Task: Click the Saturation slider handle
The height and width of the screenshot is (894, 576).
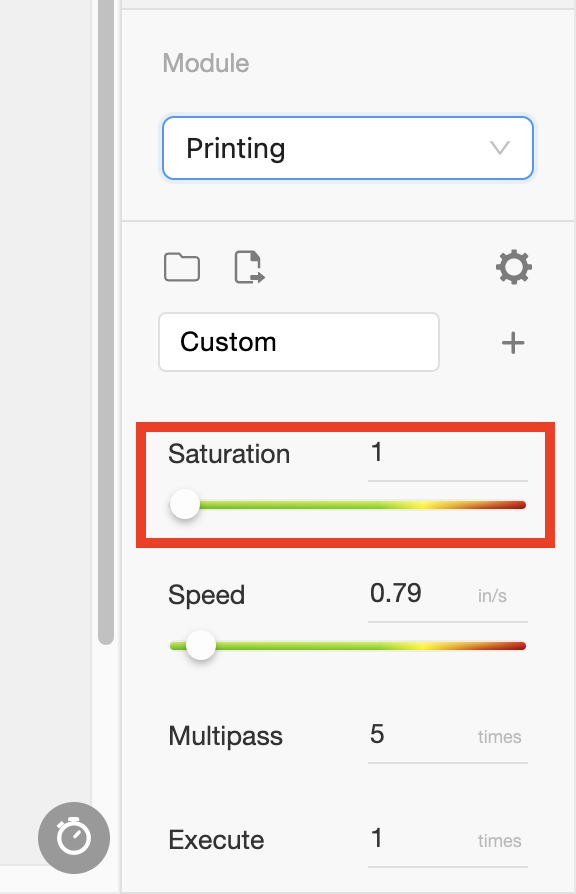Action: point(185,505)
